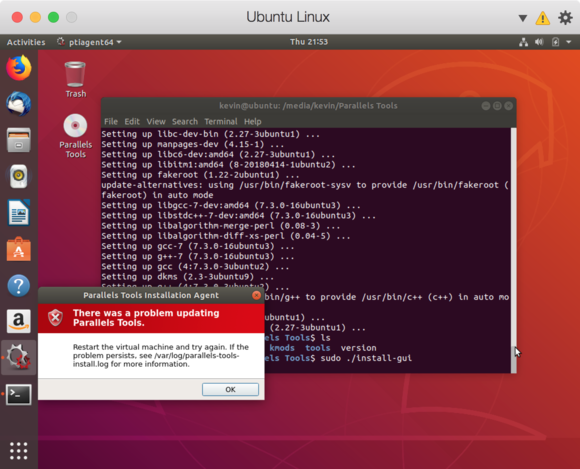The width and height of the screenshot is (580, 469).
Task: Open the Amazon launcher in the dock
Action: click(x=18, y=321)
